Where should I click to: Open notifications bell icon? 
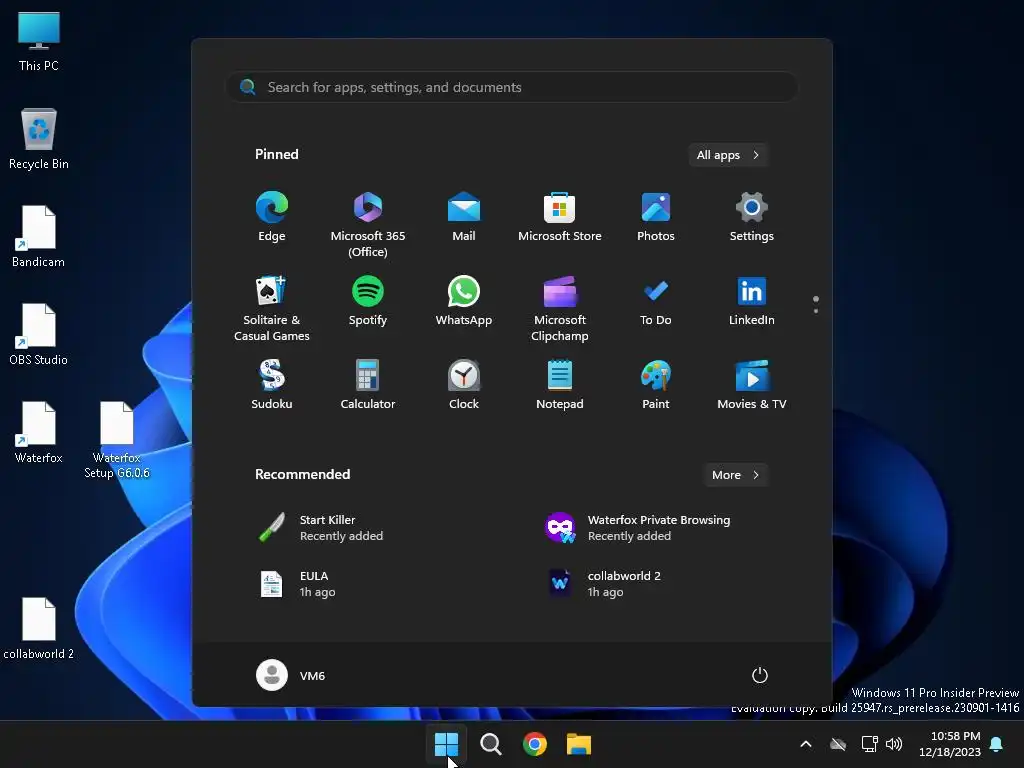(x=997, y=744)
